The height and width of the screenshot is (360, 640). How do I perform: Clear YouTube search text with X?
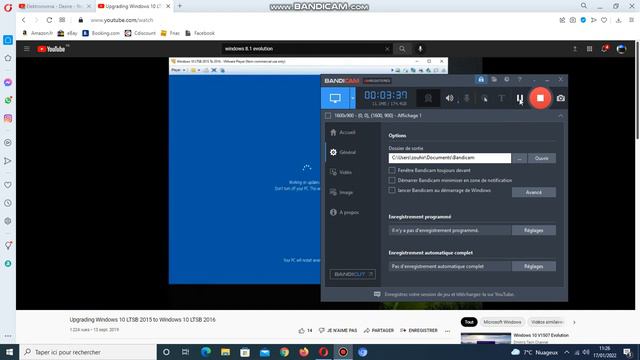(x=387, y=49)
